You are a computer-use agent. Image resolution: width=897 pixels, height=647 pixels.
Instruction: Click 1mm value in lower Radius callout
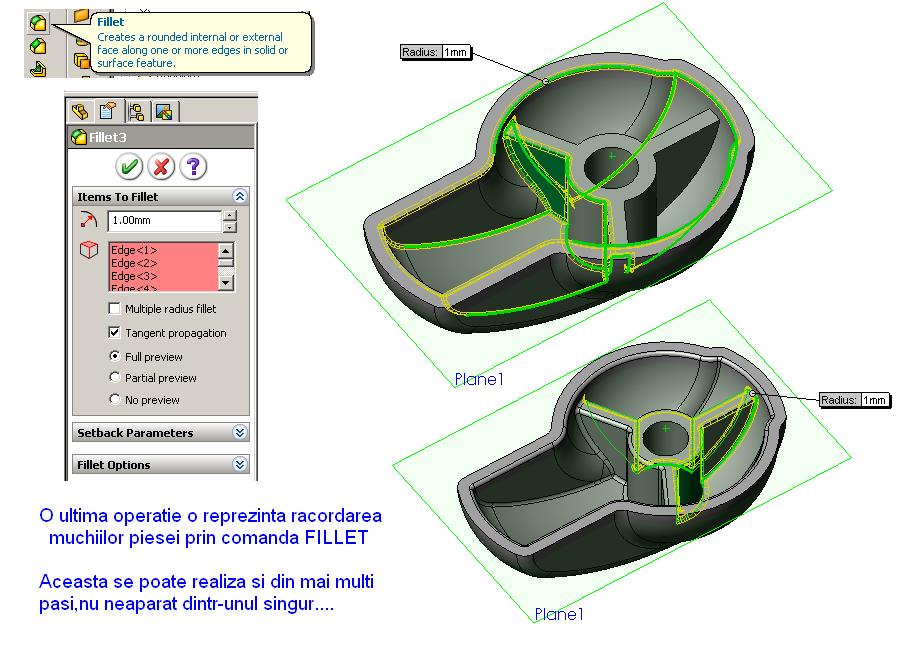875,400
